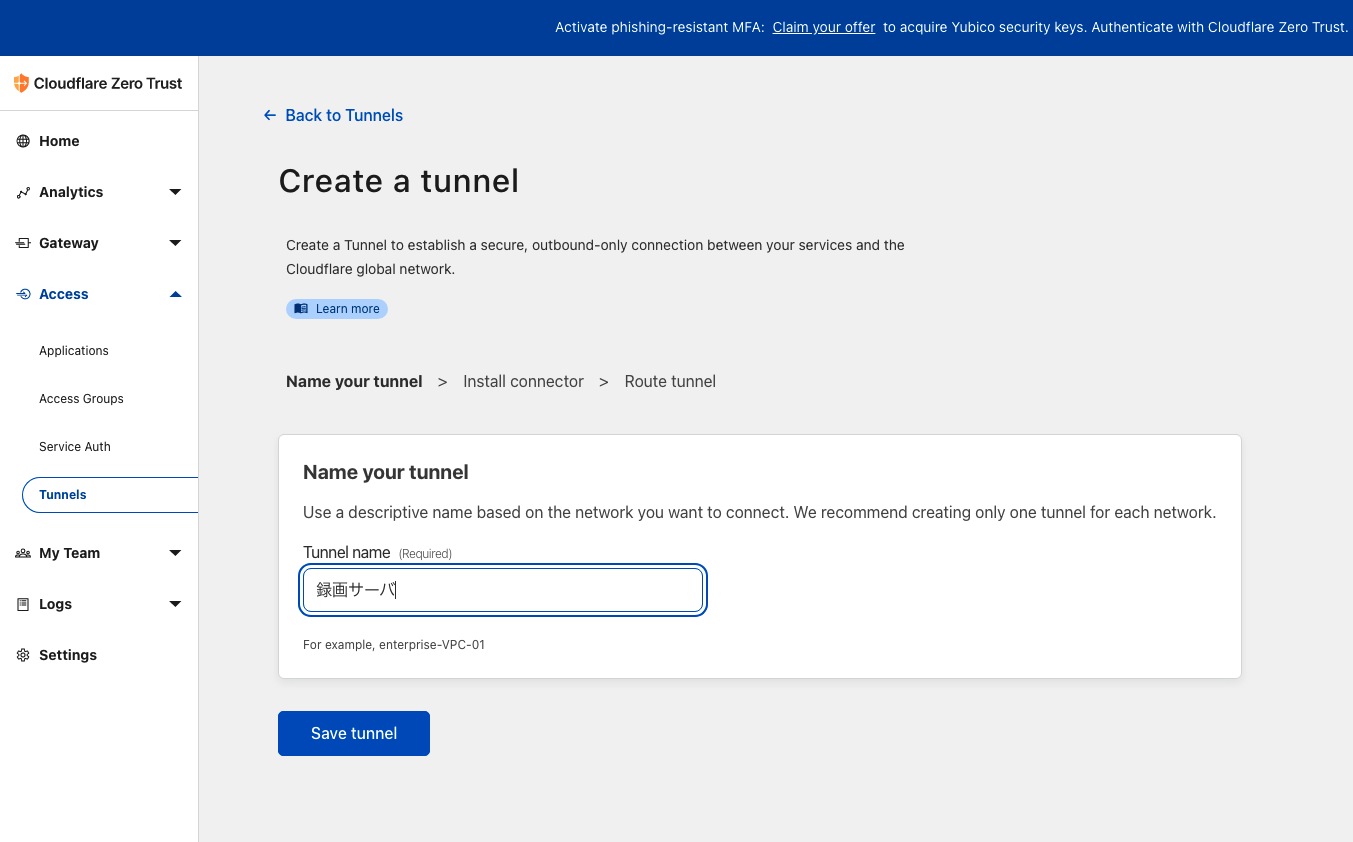Click the Save tunnel button

click(353, 733)
